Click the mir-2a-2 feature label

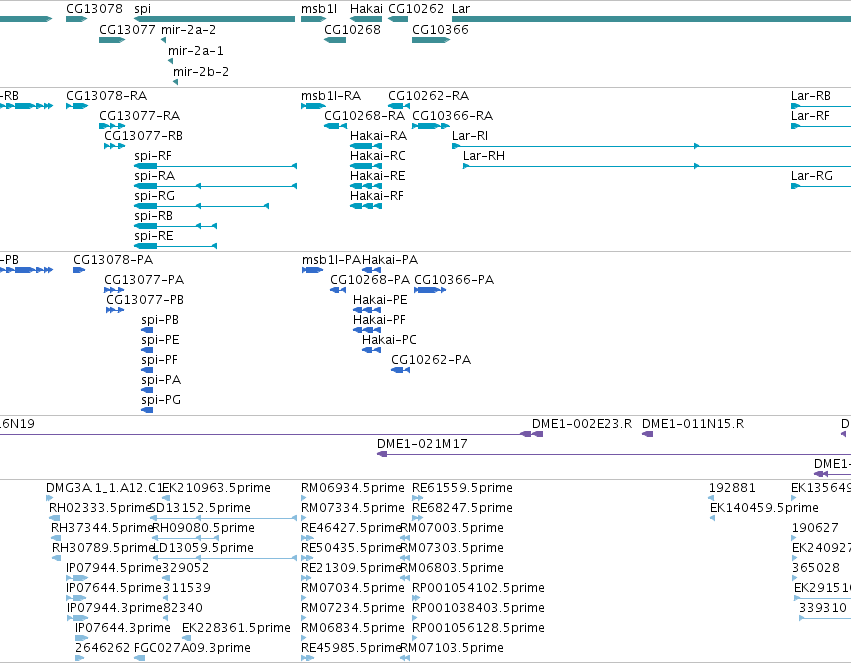[188, 29]
